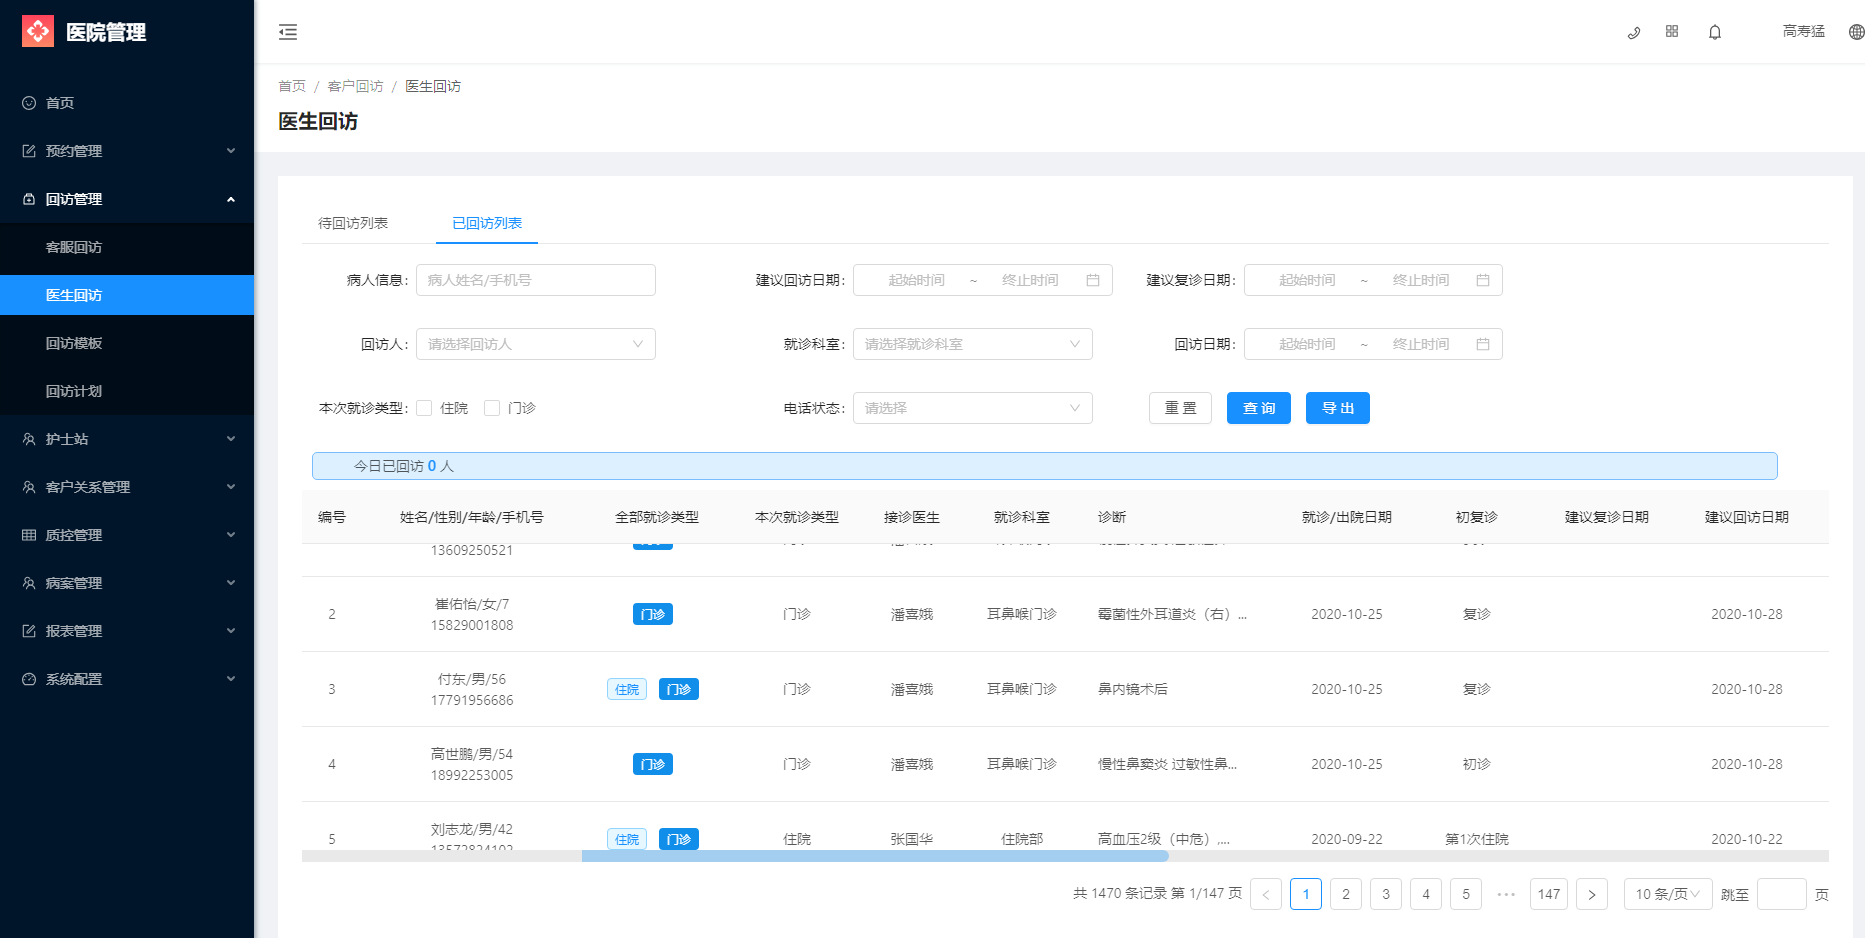Click the 建议回访日期 起始时间 field
This screenshot has width=1865, height=938.
tap(916, 280)
